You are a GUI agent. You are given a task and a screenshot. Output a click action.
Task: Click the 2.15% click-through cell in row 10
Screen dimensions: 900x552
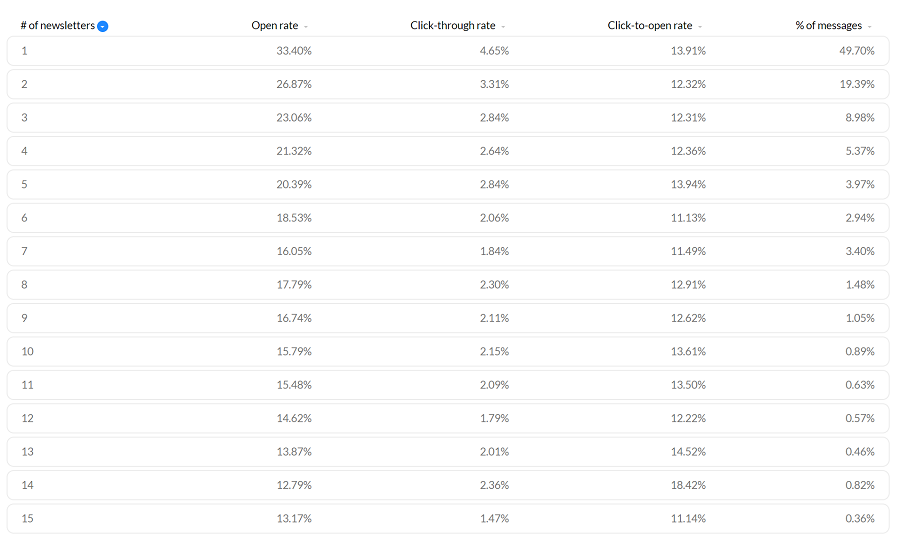[x=493, y=351]
